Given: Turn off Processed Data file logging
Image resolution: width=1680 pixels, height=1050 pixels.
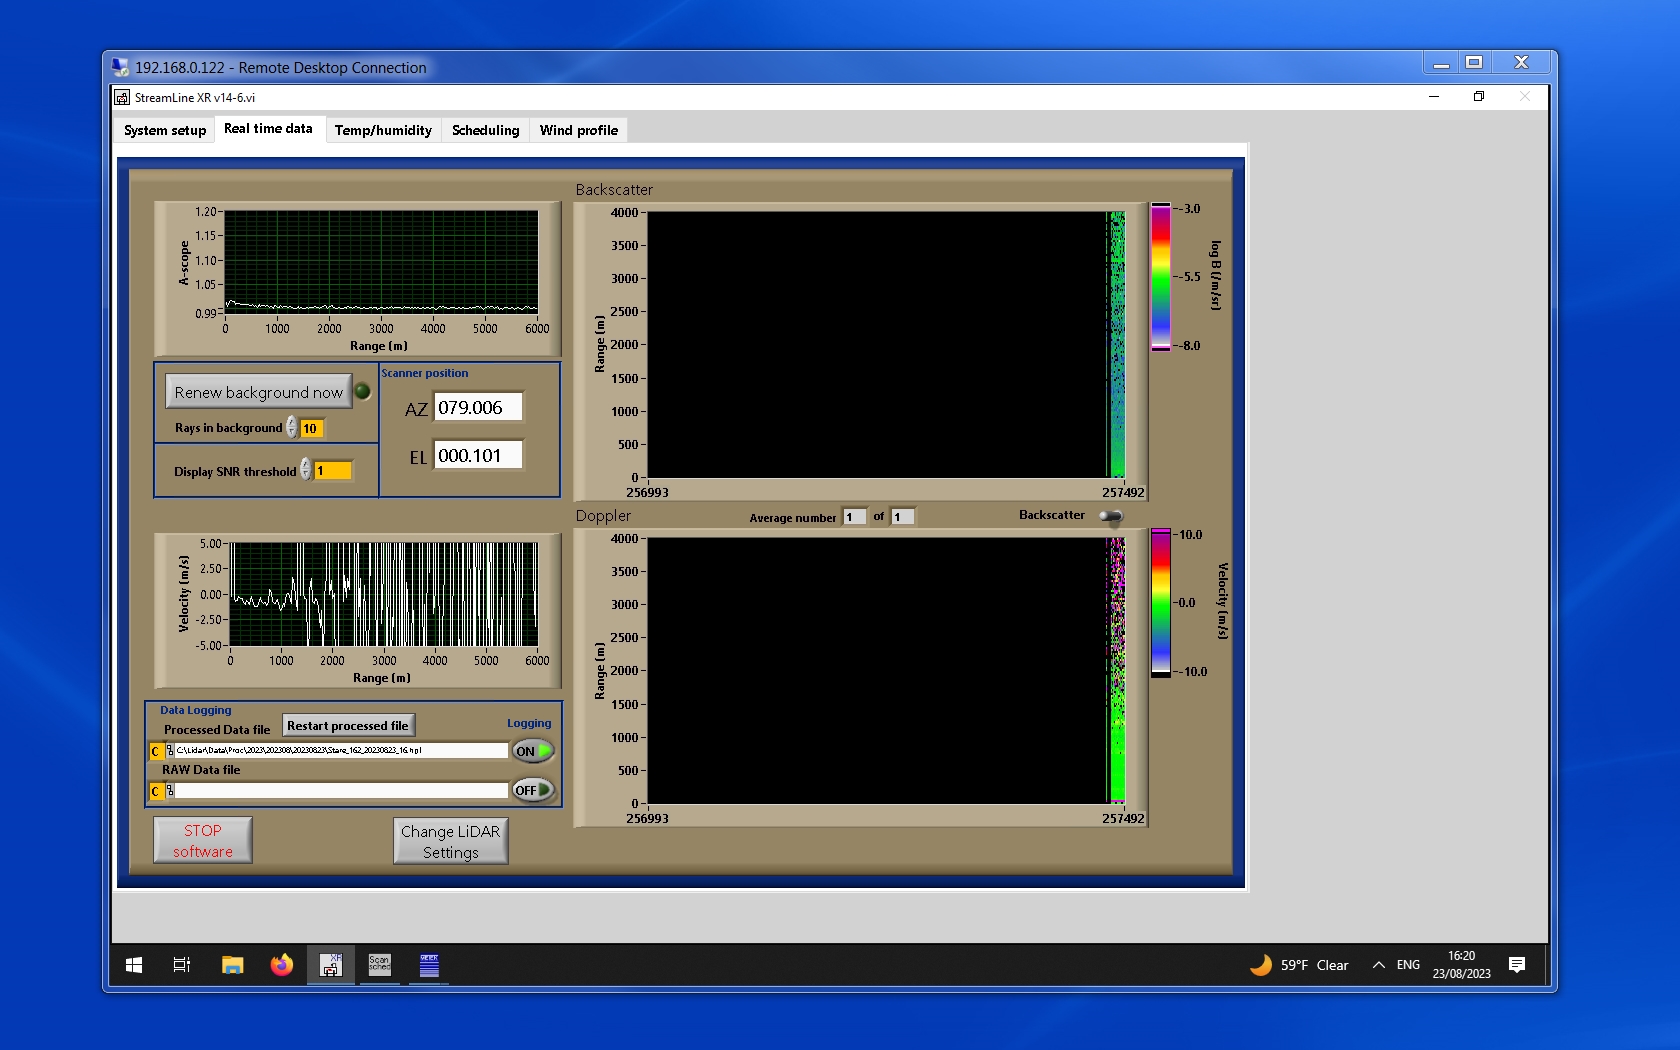Looking at the screenshot, I should point(533,751).
